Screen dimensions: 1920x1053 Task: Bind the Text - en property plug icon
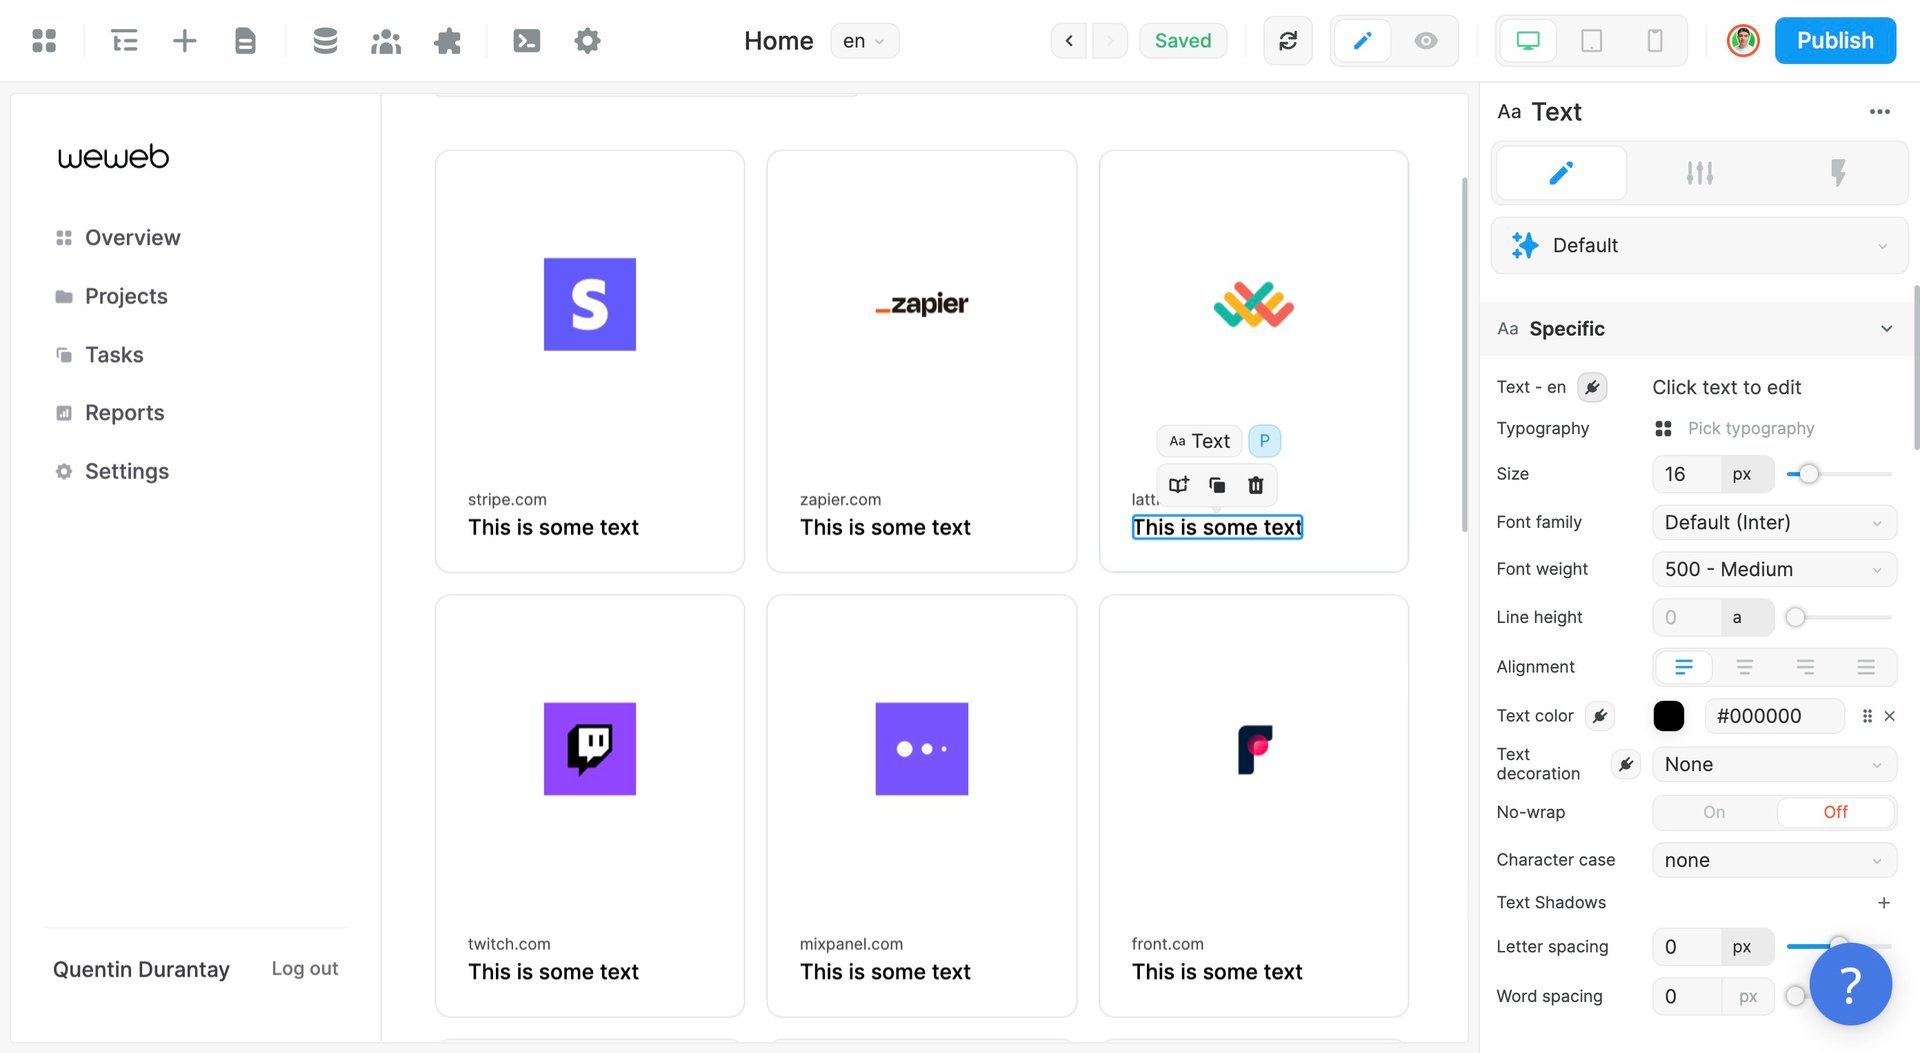1592,388
